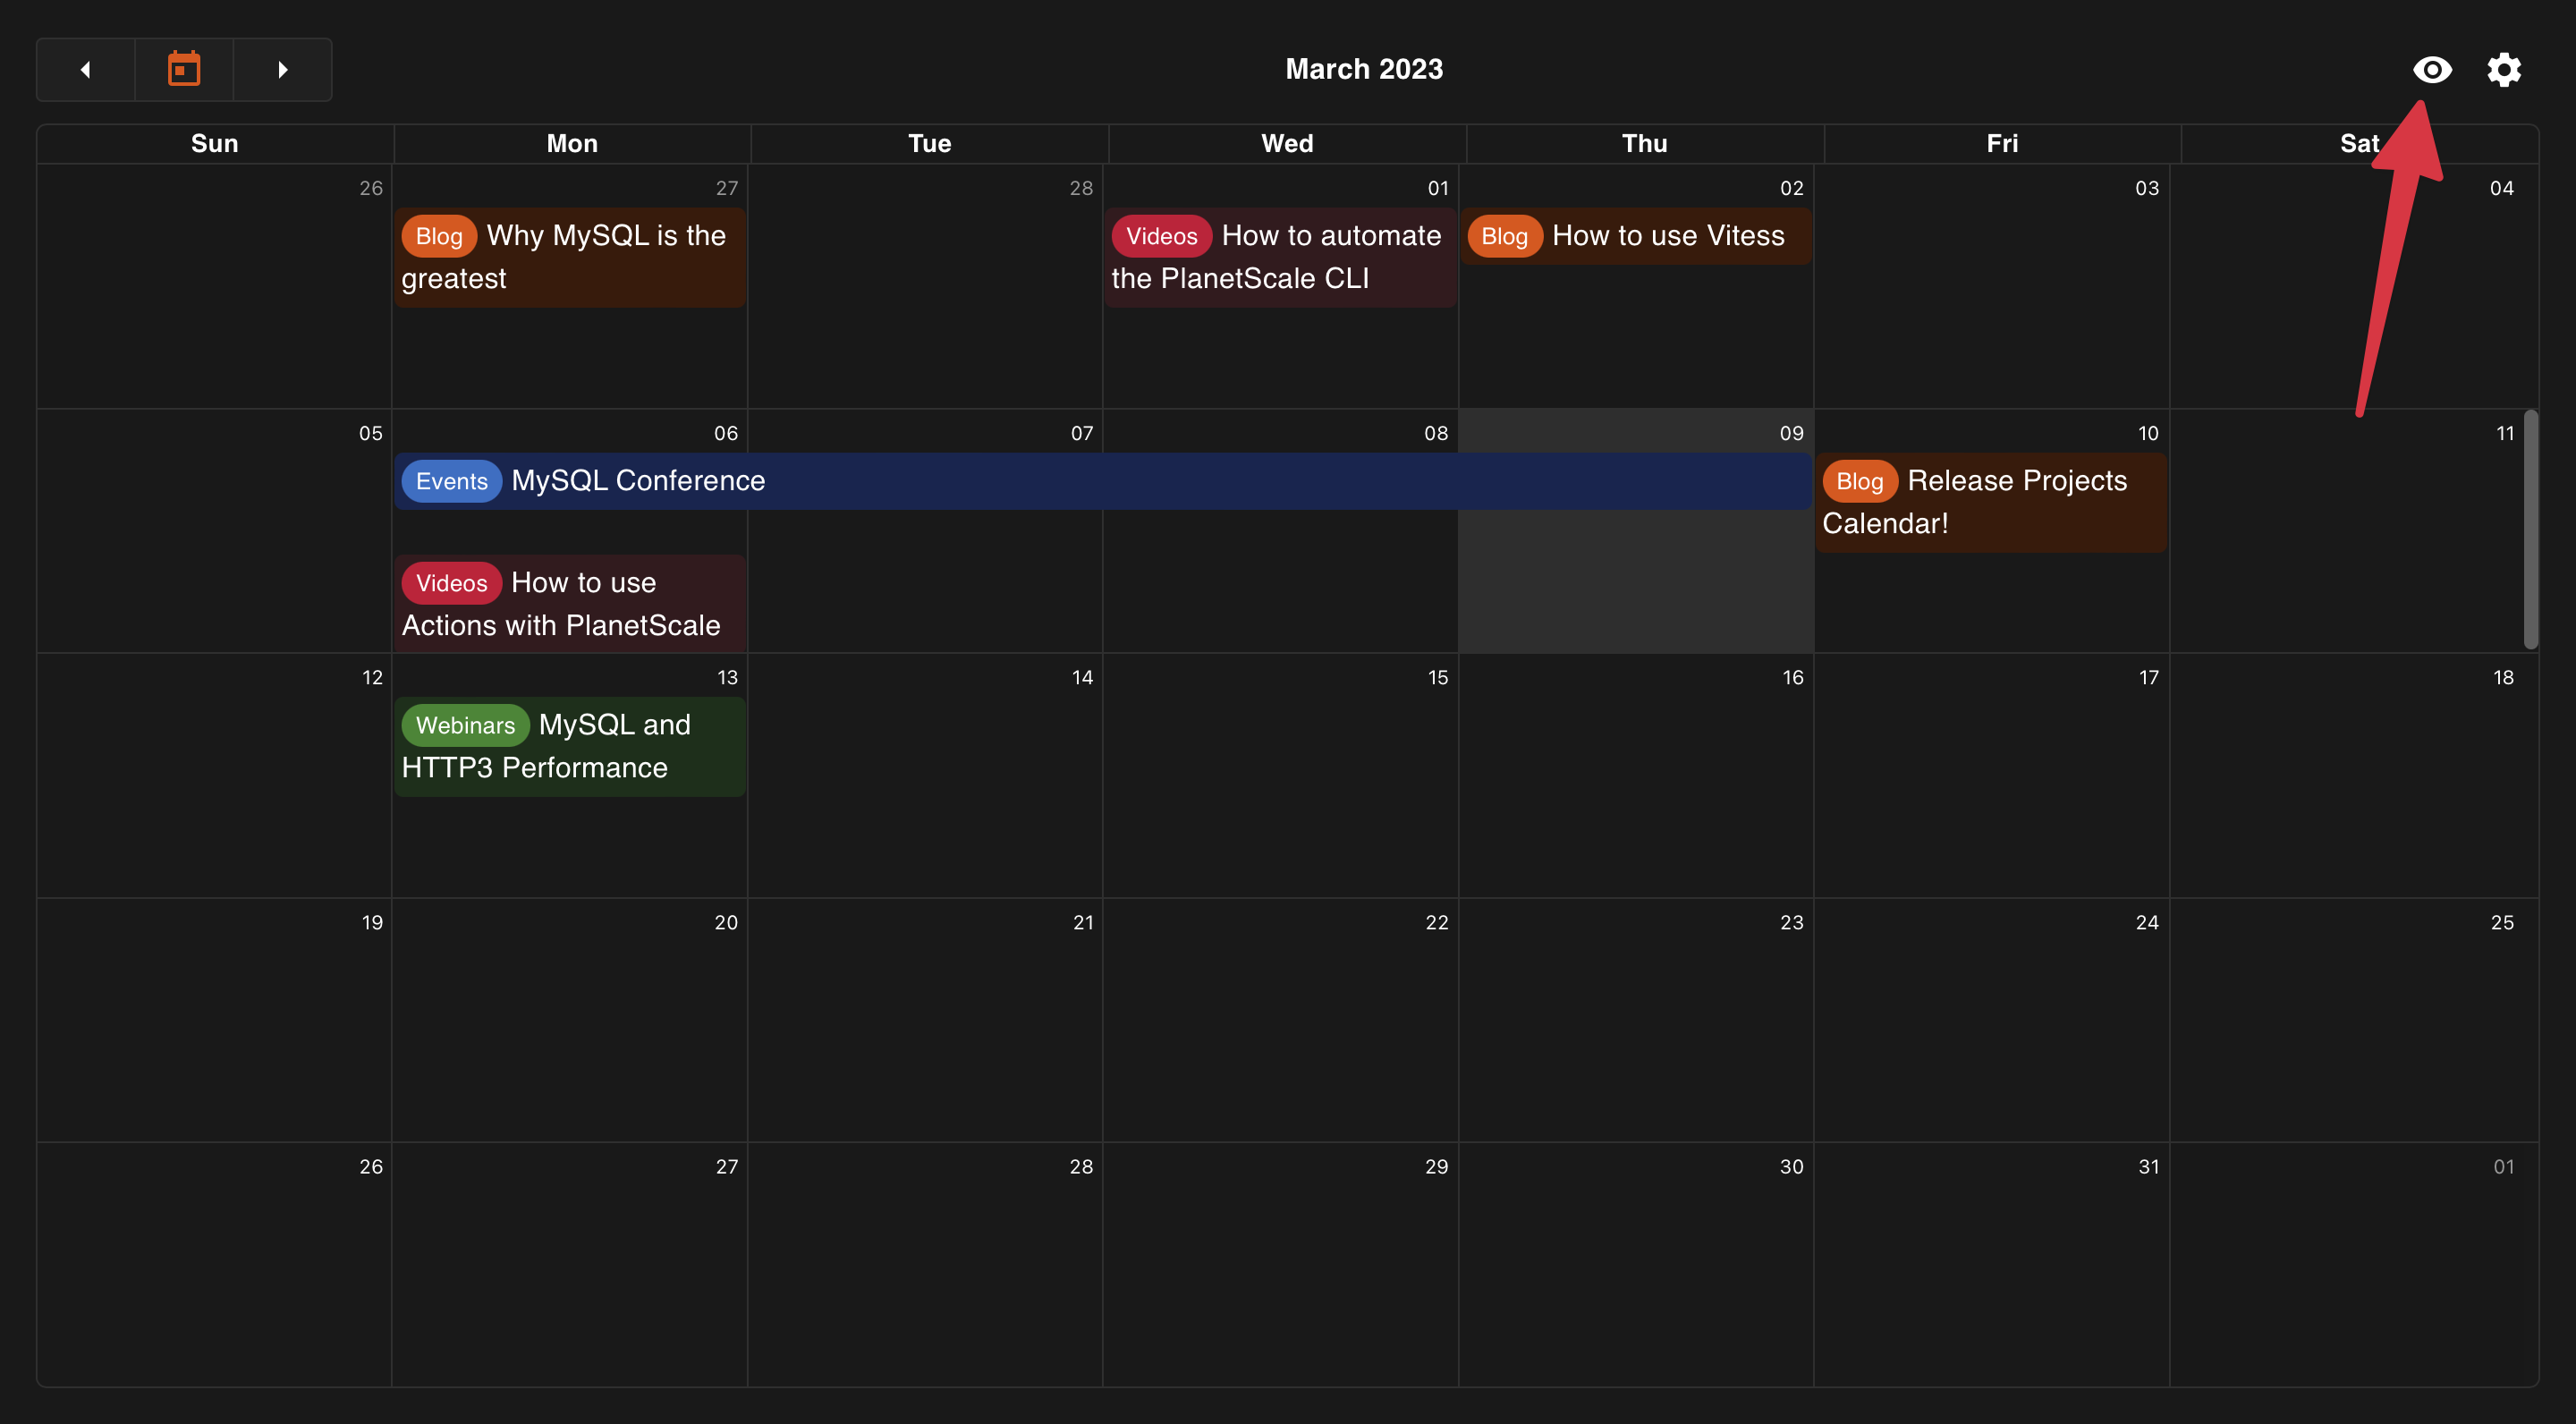The image size is (2576, 1424).
Task: Click the Blog tag on Why MySQL post
Action: [438, 236]
